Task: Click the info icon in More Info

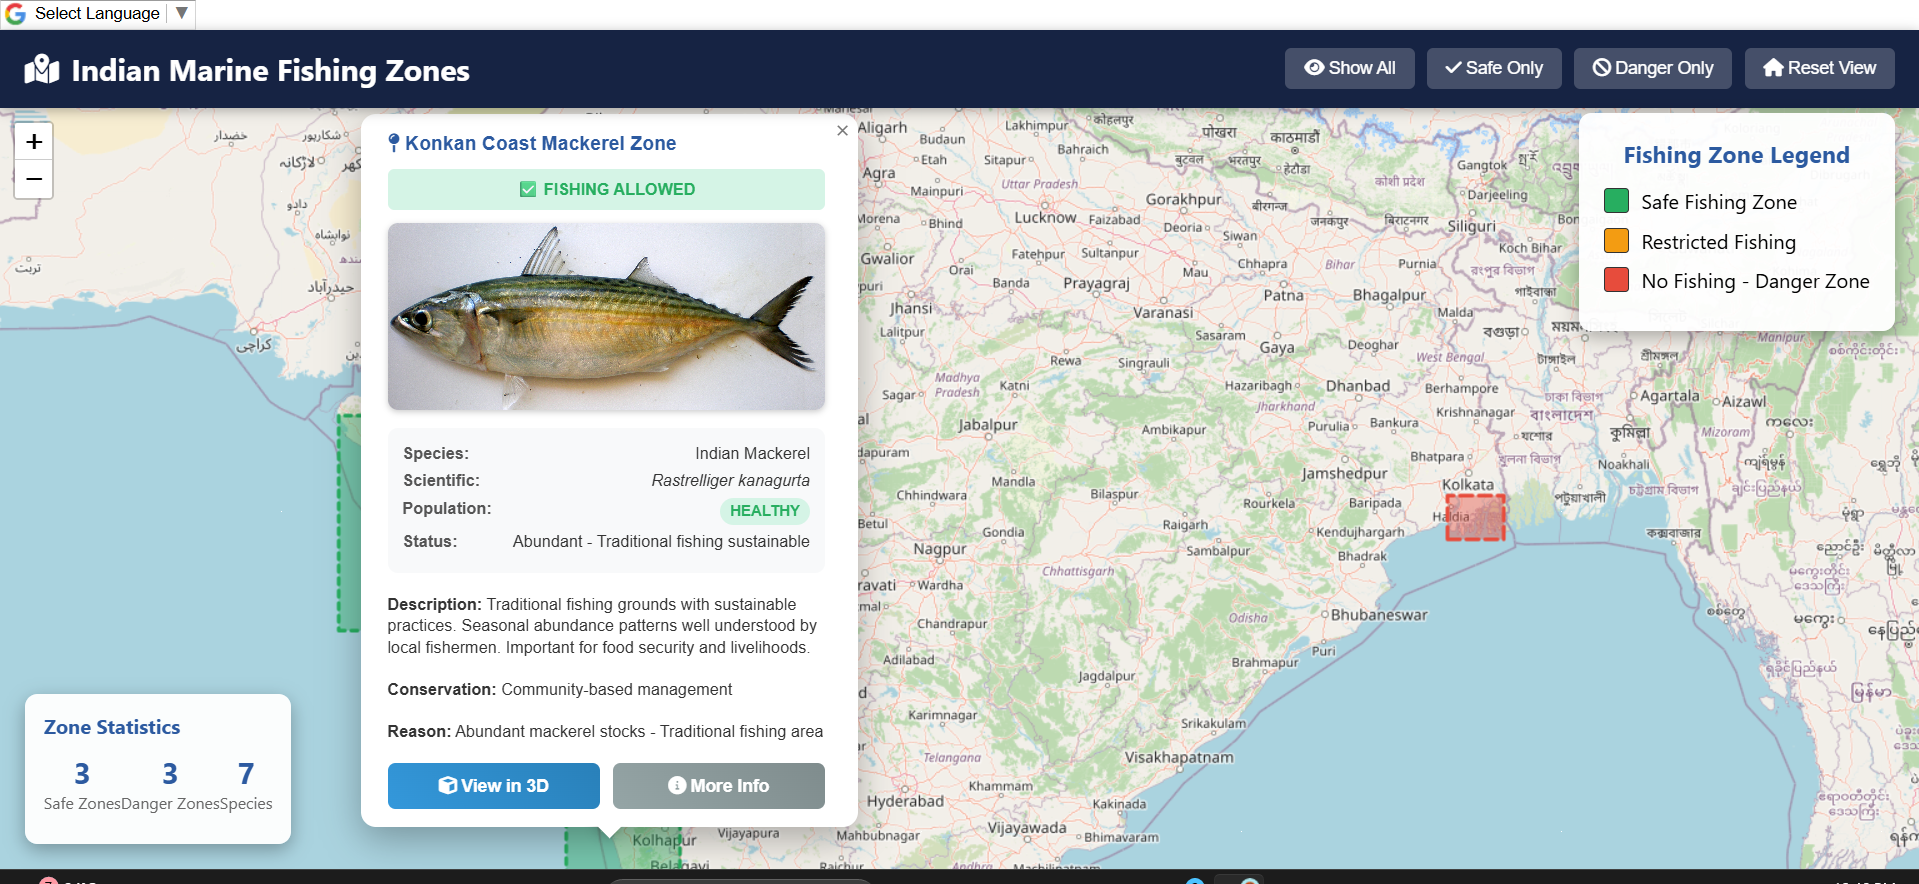Action: pos(677,786)
